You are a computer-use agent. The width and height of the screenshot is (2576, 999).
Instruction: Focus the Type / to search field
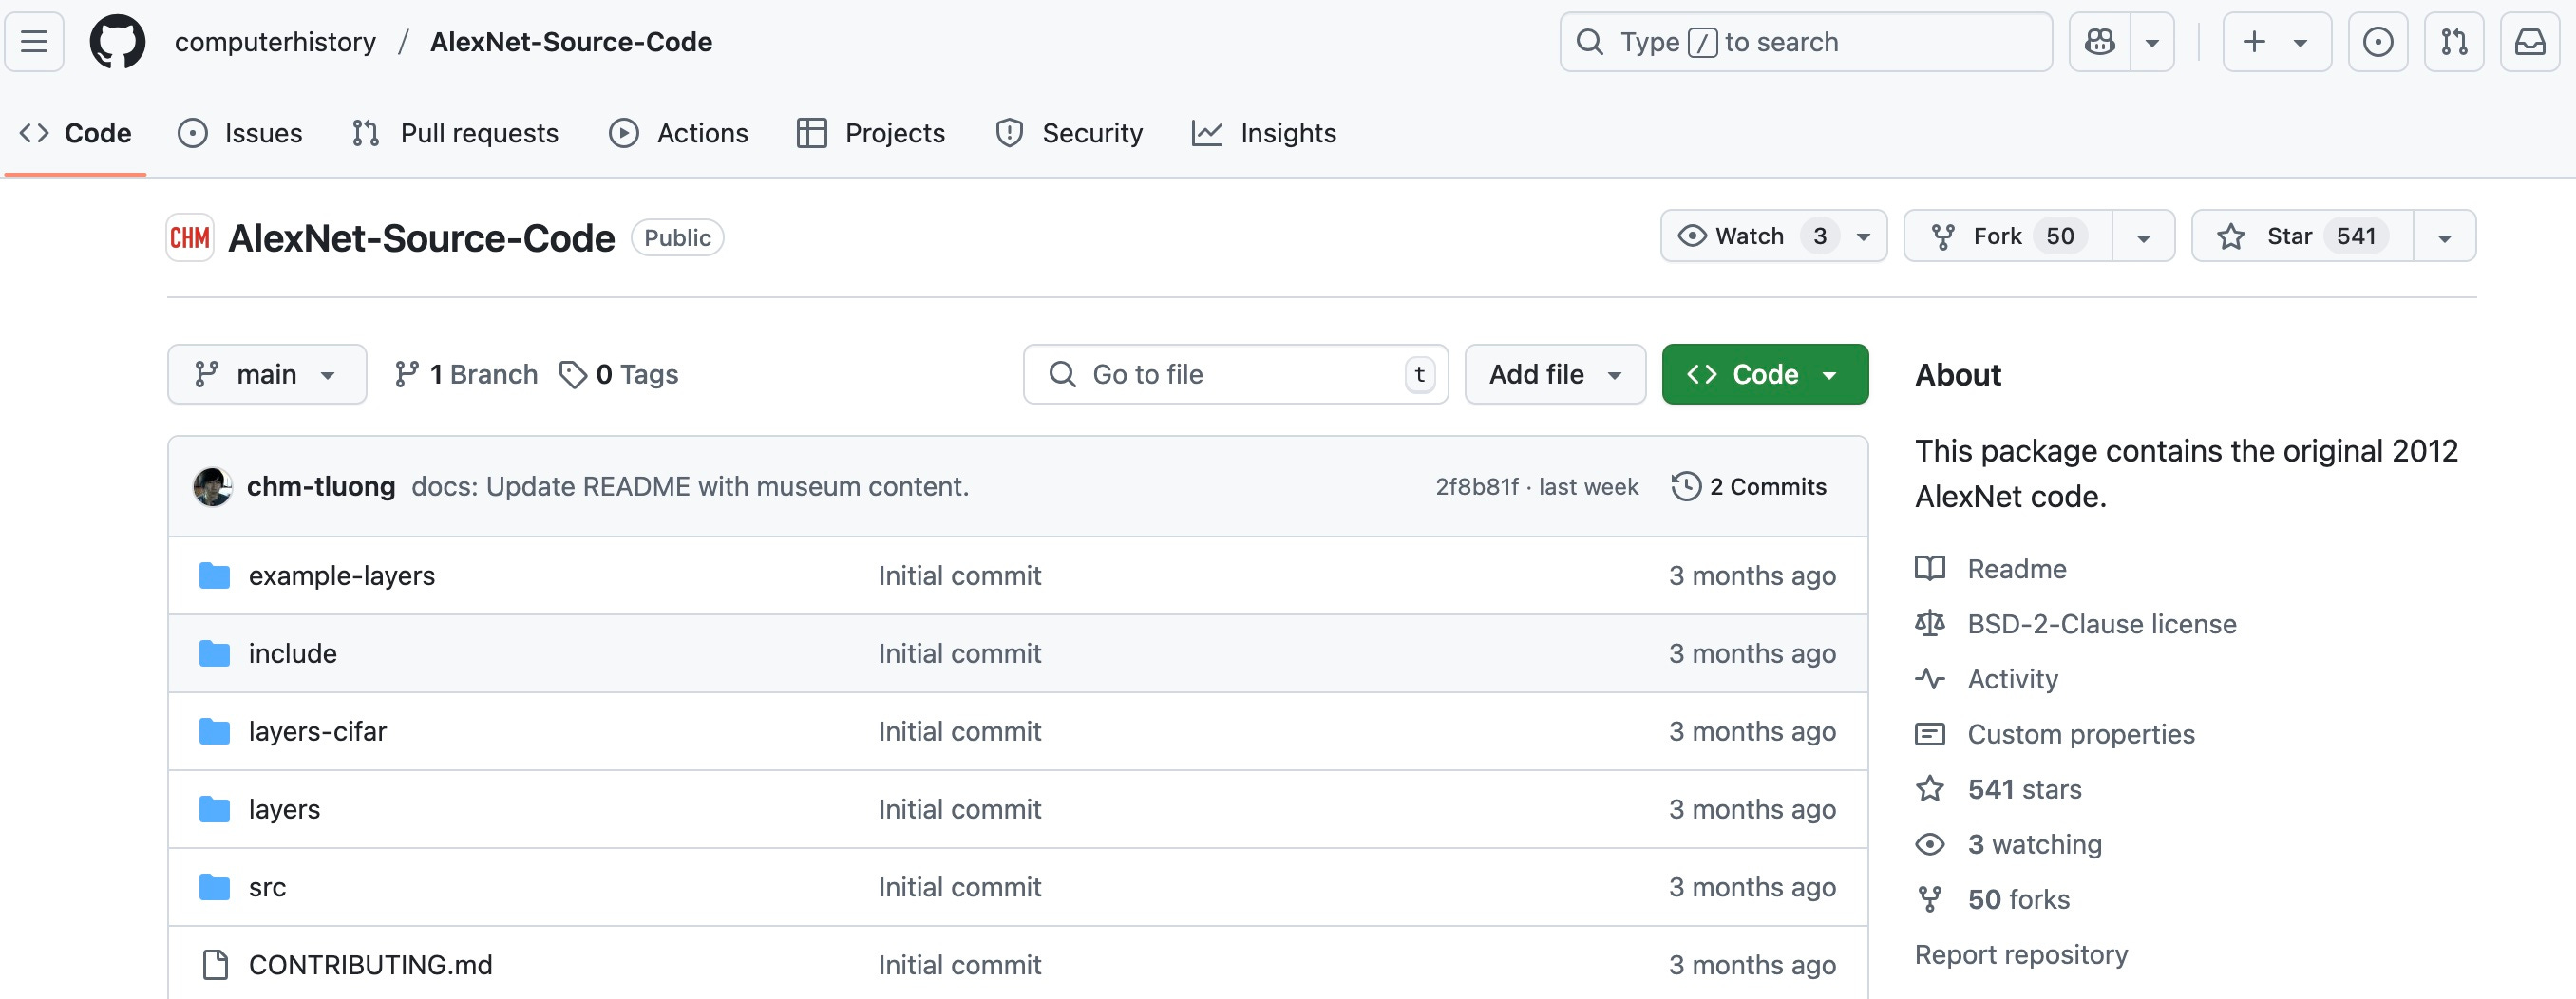click(x=1806, y=42)
